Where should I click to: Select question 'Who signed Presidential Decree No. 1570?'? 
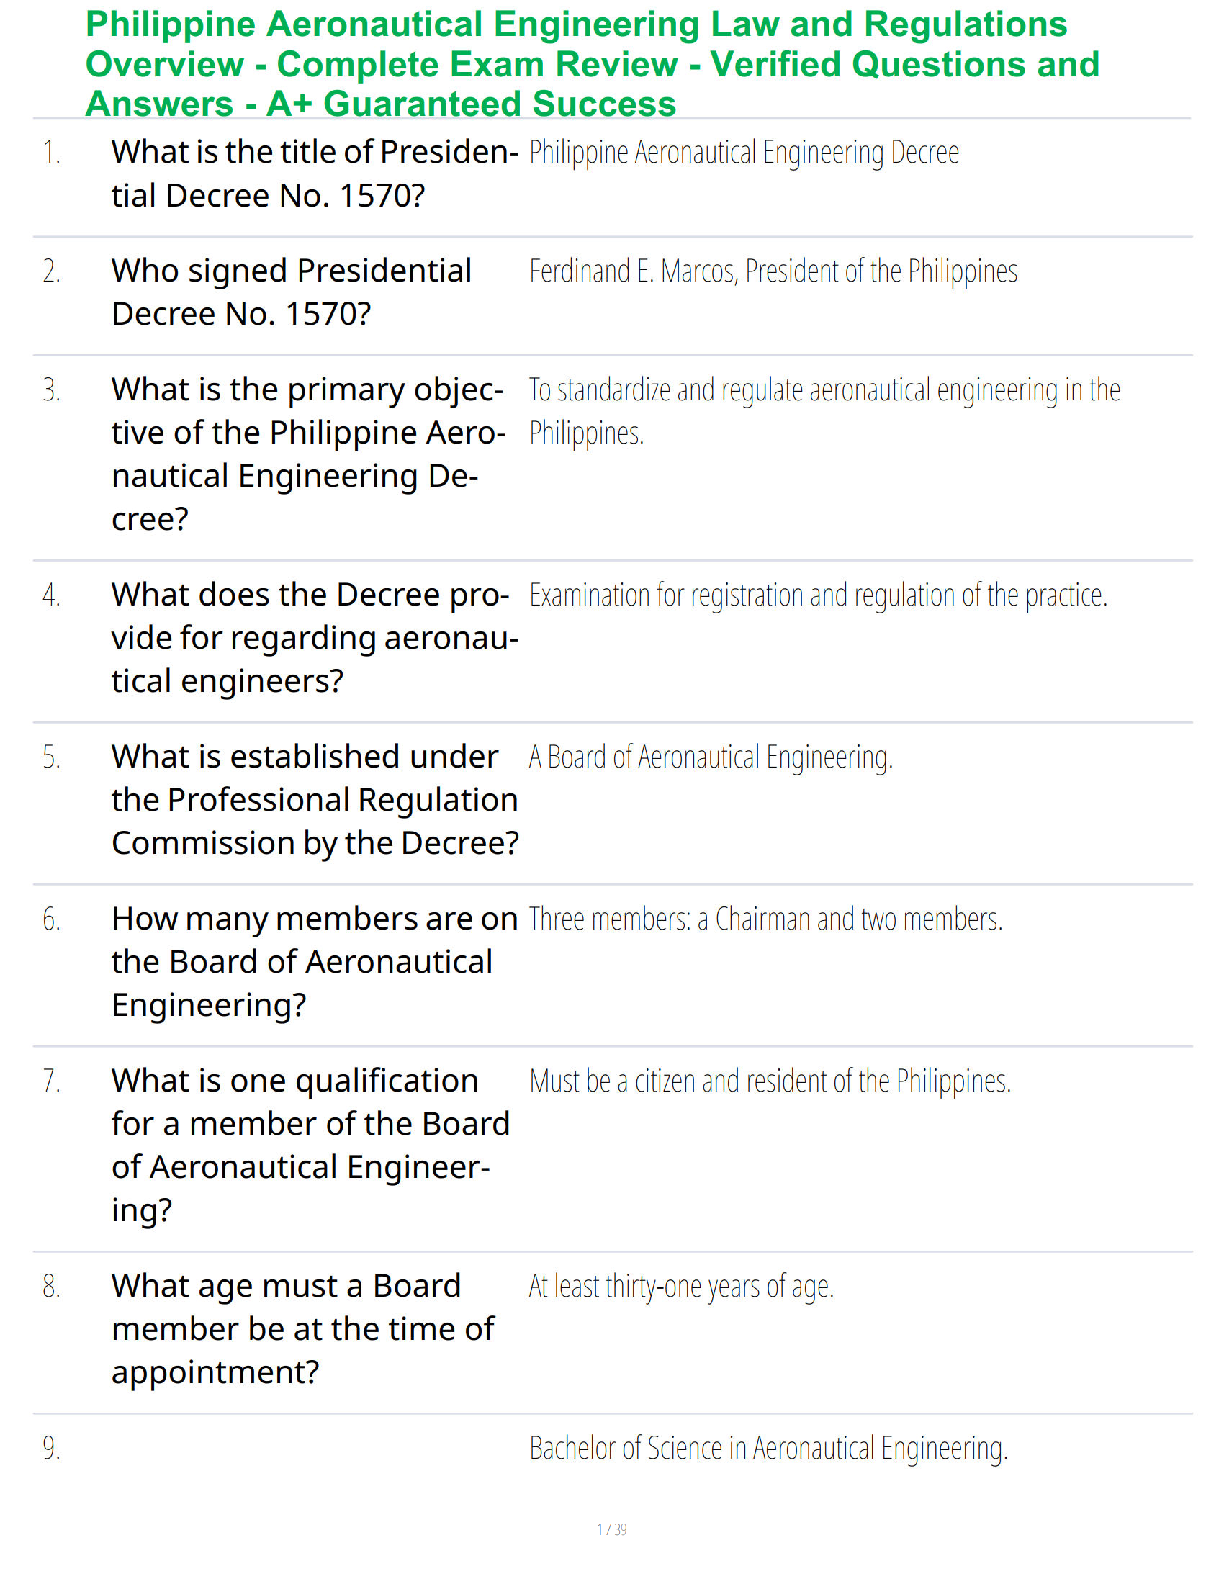click(291, 292)
